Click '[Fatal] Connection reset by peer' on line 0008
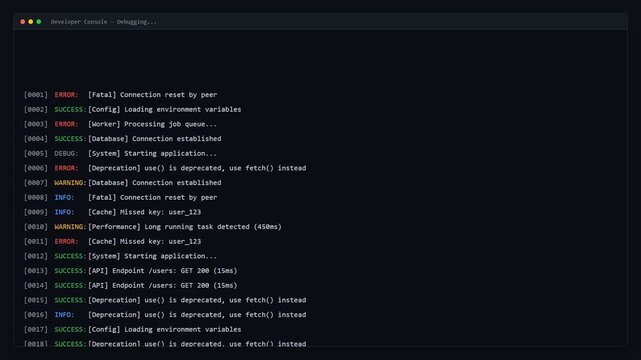This screenshot has height=360, width=641. point(152,198)
